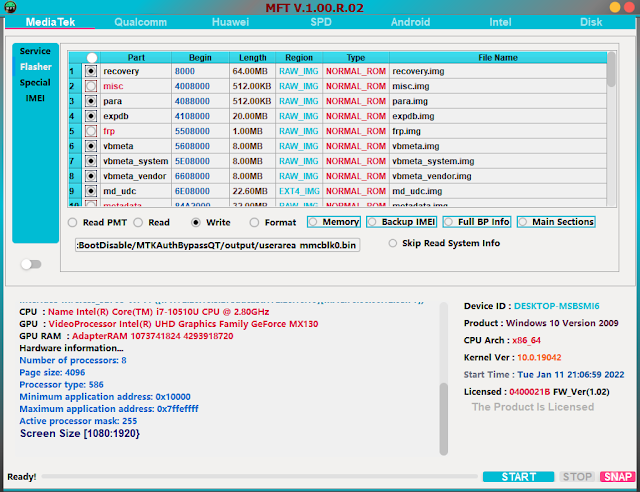Click the 4108000 begin address cell
The width and height of the screenshot is (640, 492).
(200, 116)
